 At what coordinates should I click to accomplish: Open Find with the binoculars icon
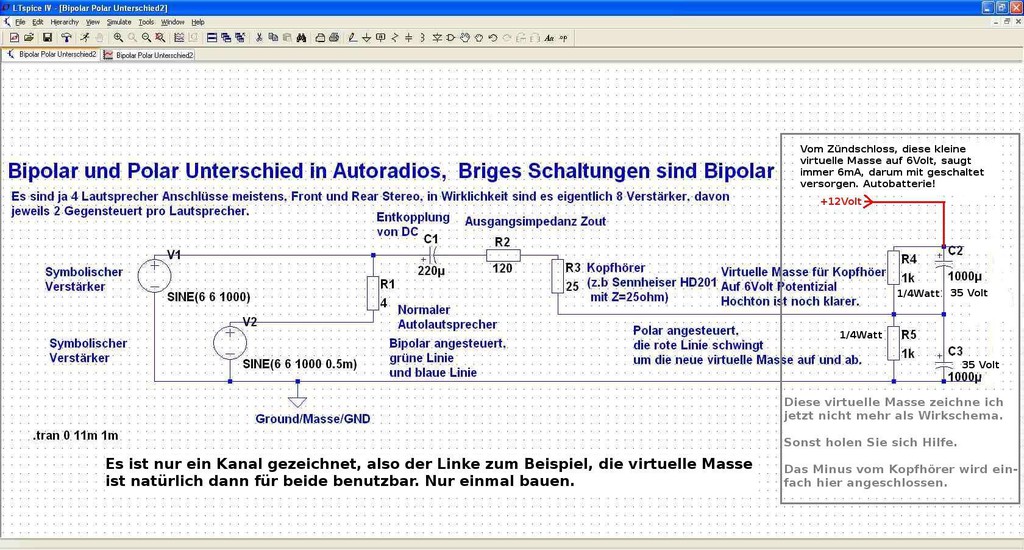click(x=301, y=38)
